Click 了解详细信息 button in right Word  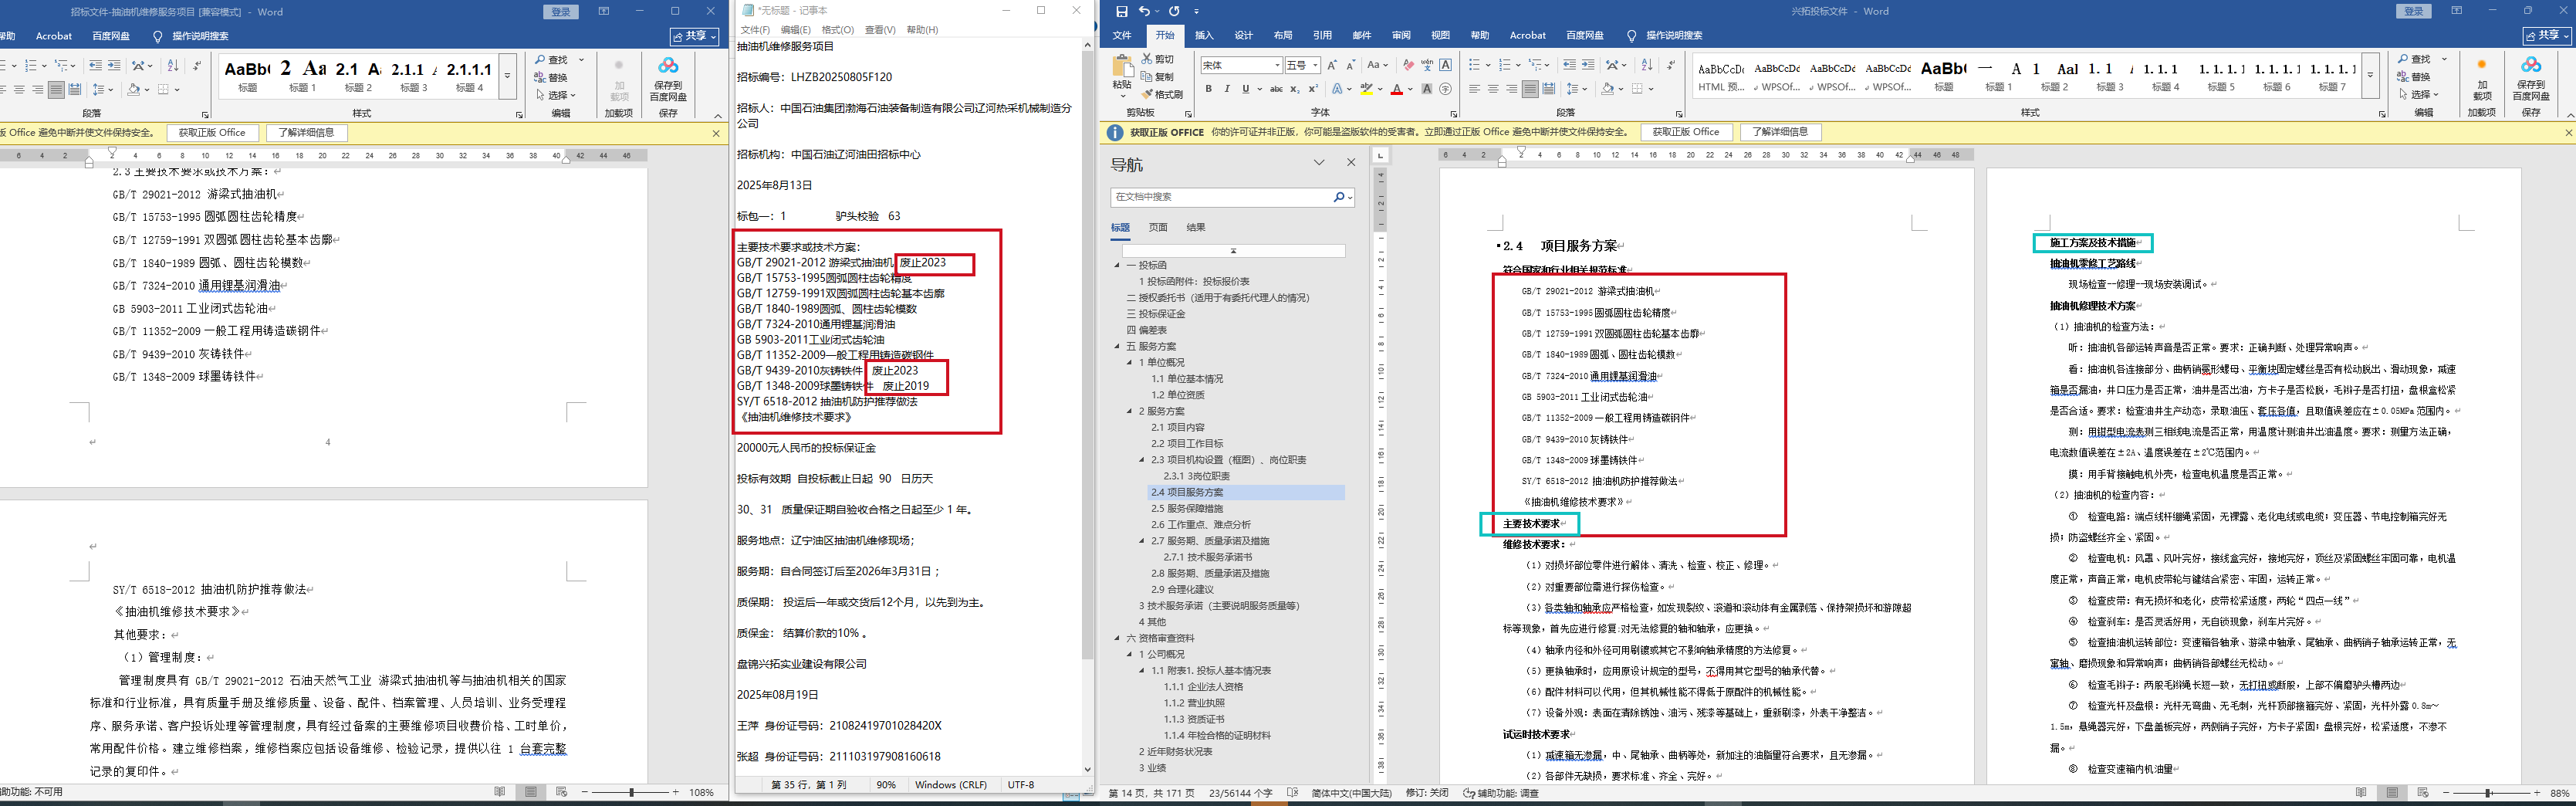1780,132
